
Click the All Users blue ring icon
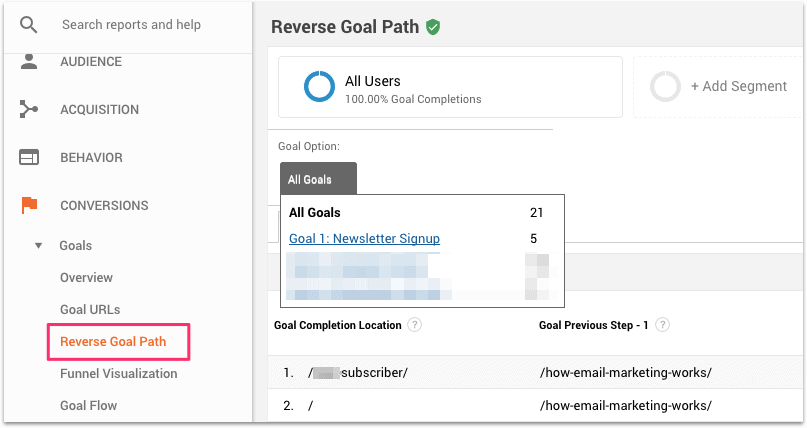320,87
